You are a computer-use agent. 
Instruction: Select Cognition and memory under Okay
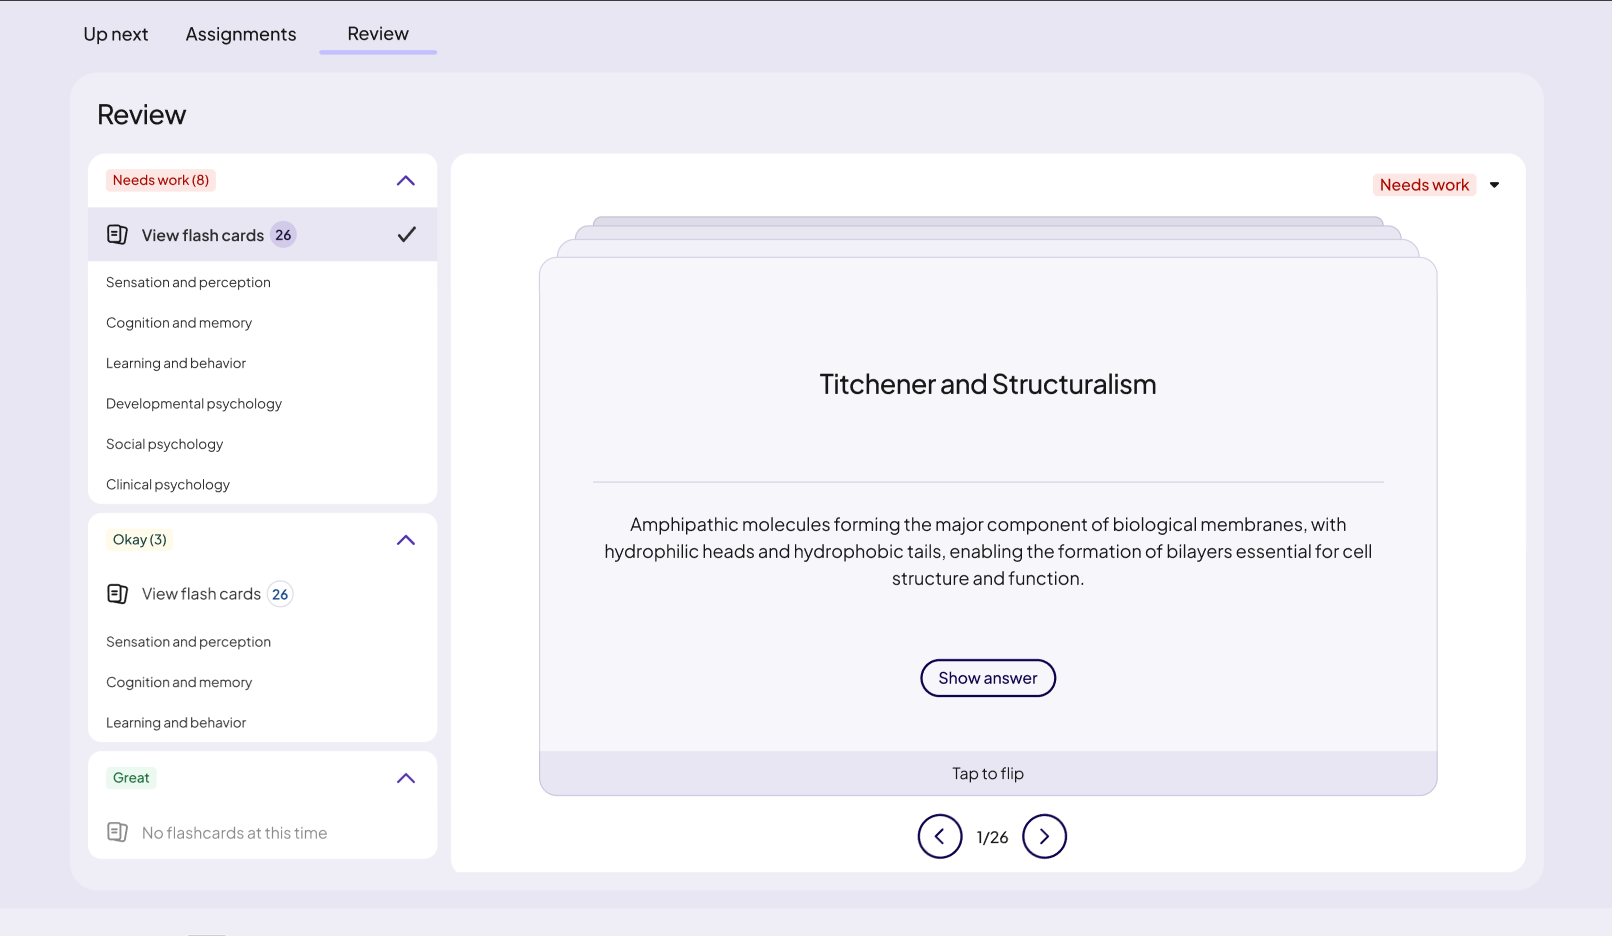point(179,682)
